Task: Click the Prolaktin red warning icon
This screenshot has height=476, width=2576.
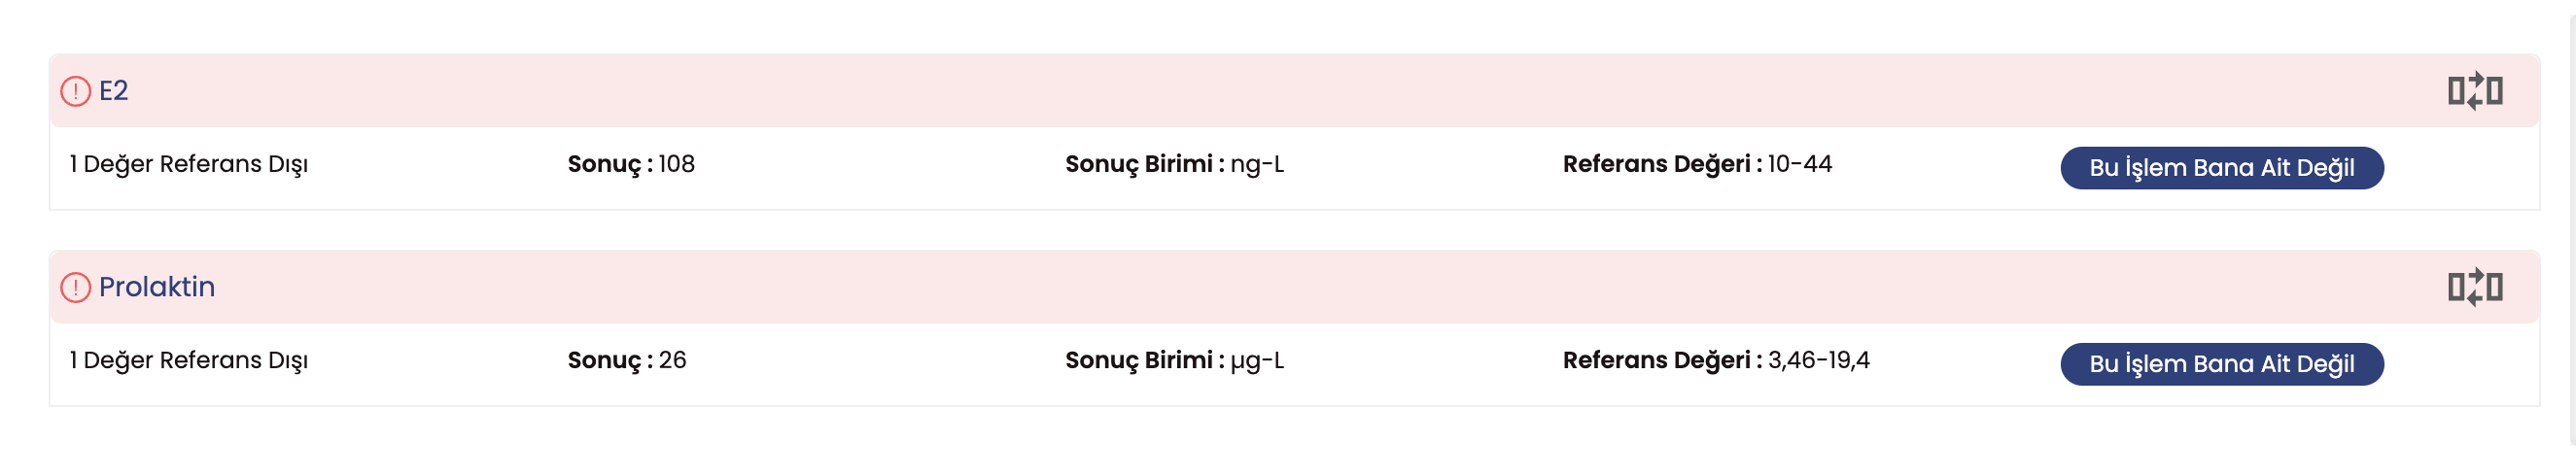Action: pos(75,287)
